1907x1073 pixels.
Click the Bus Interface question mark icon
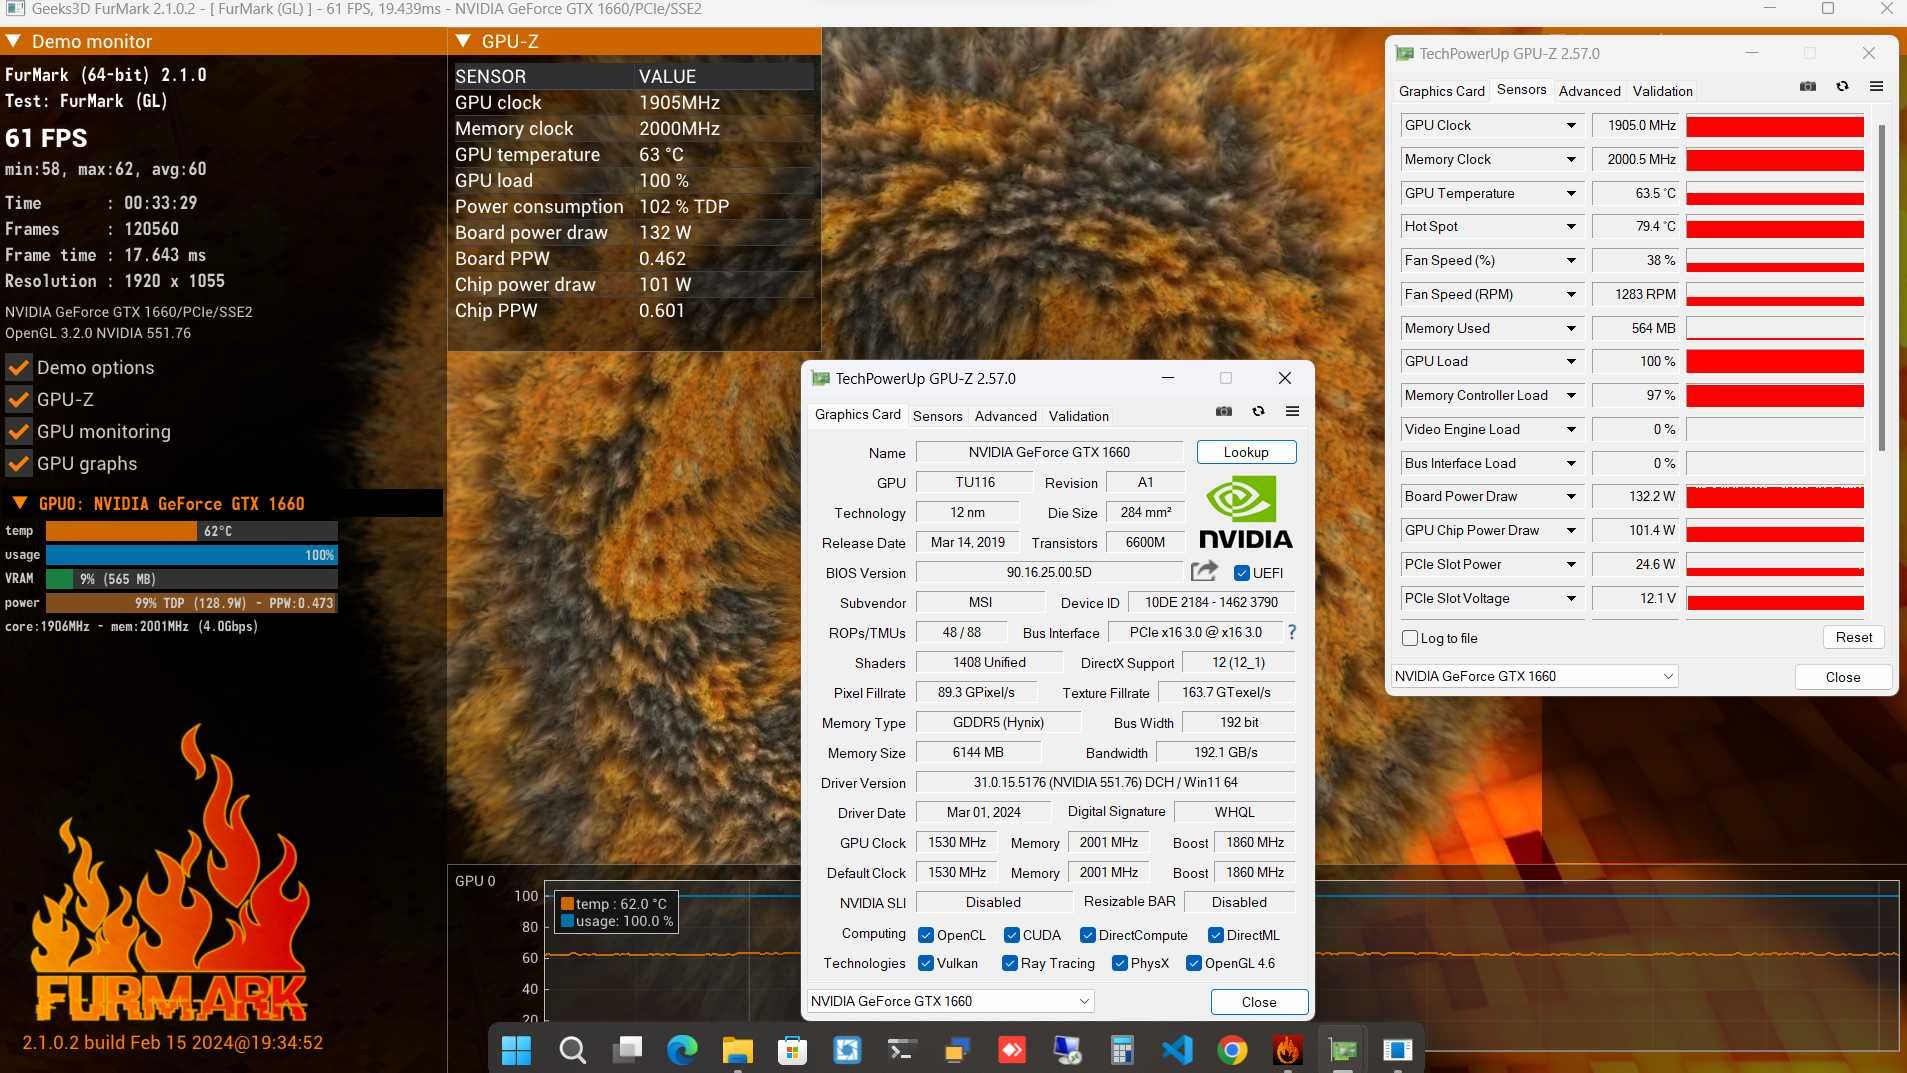pos(1292,632)
